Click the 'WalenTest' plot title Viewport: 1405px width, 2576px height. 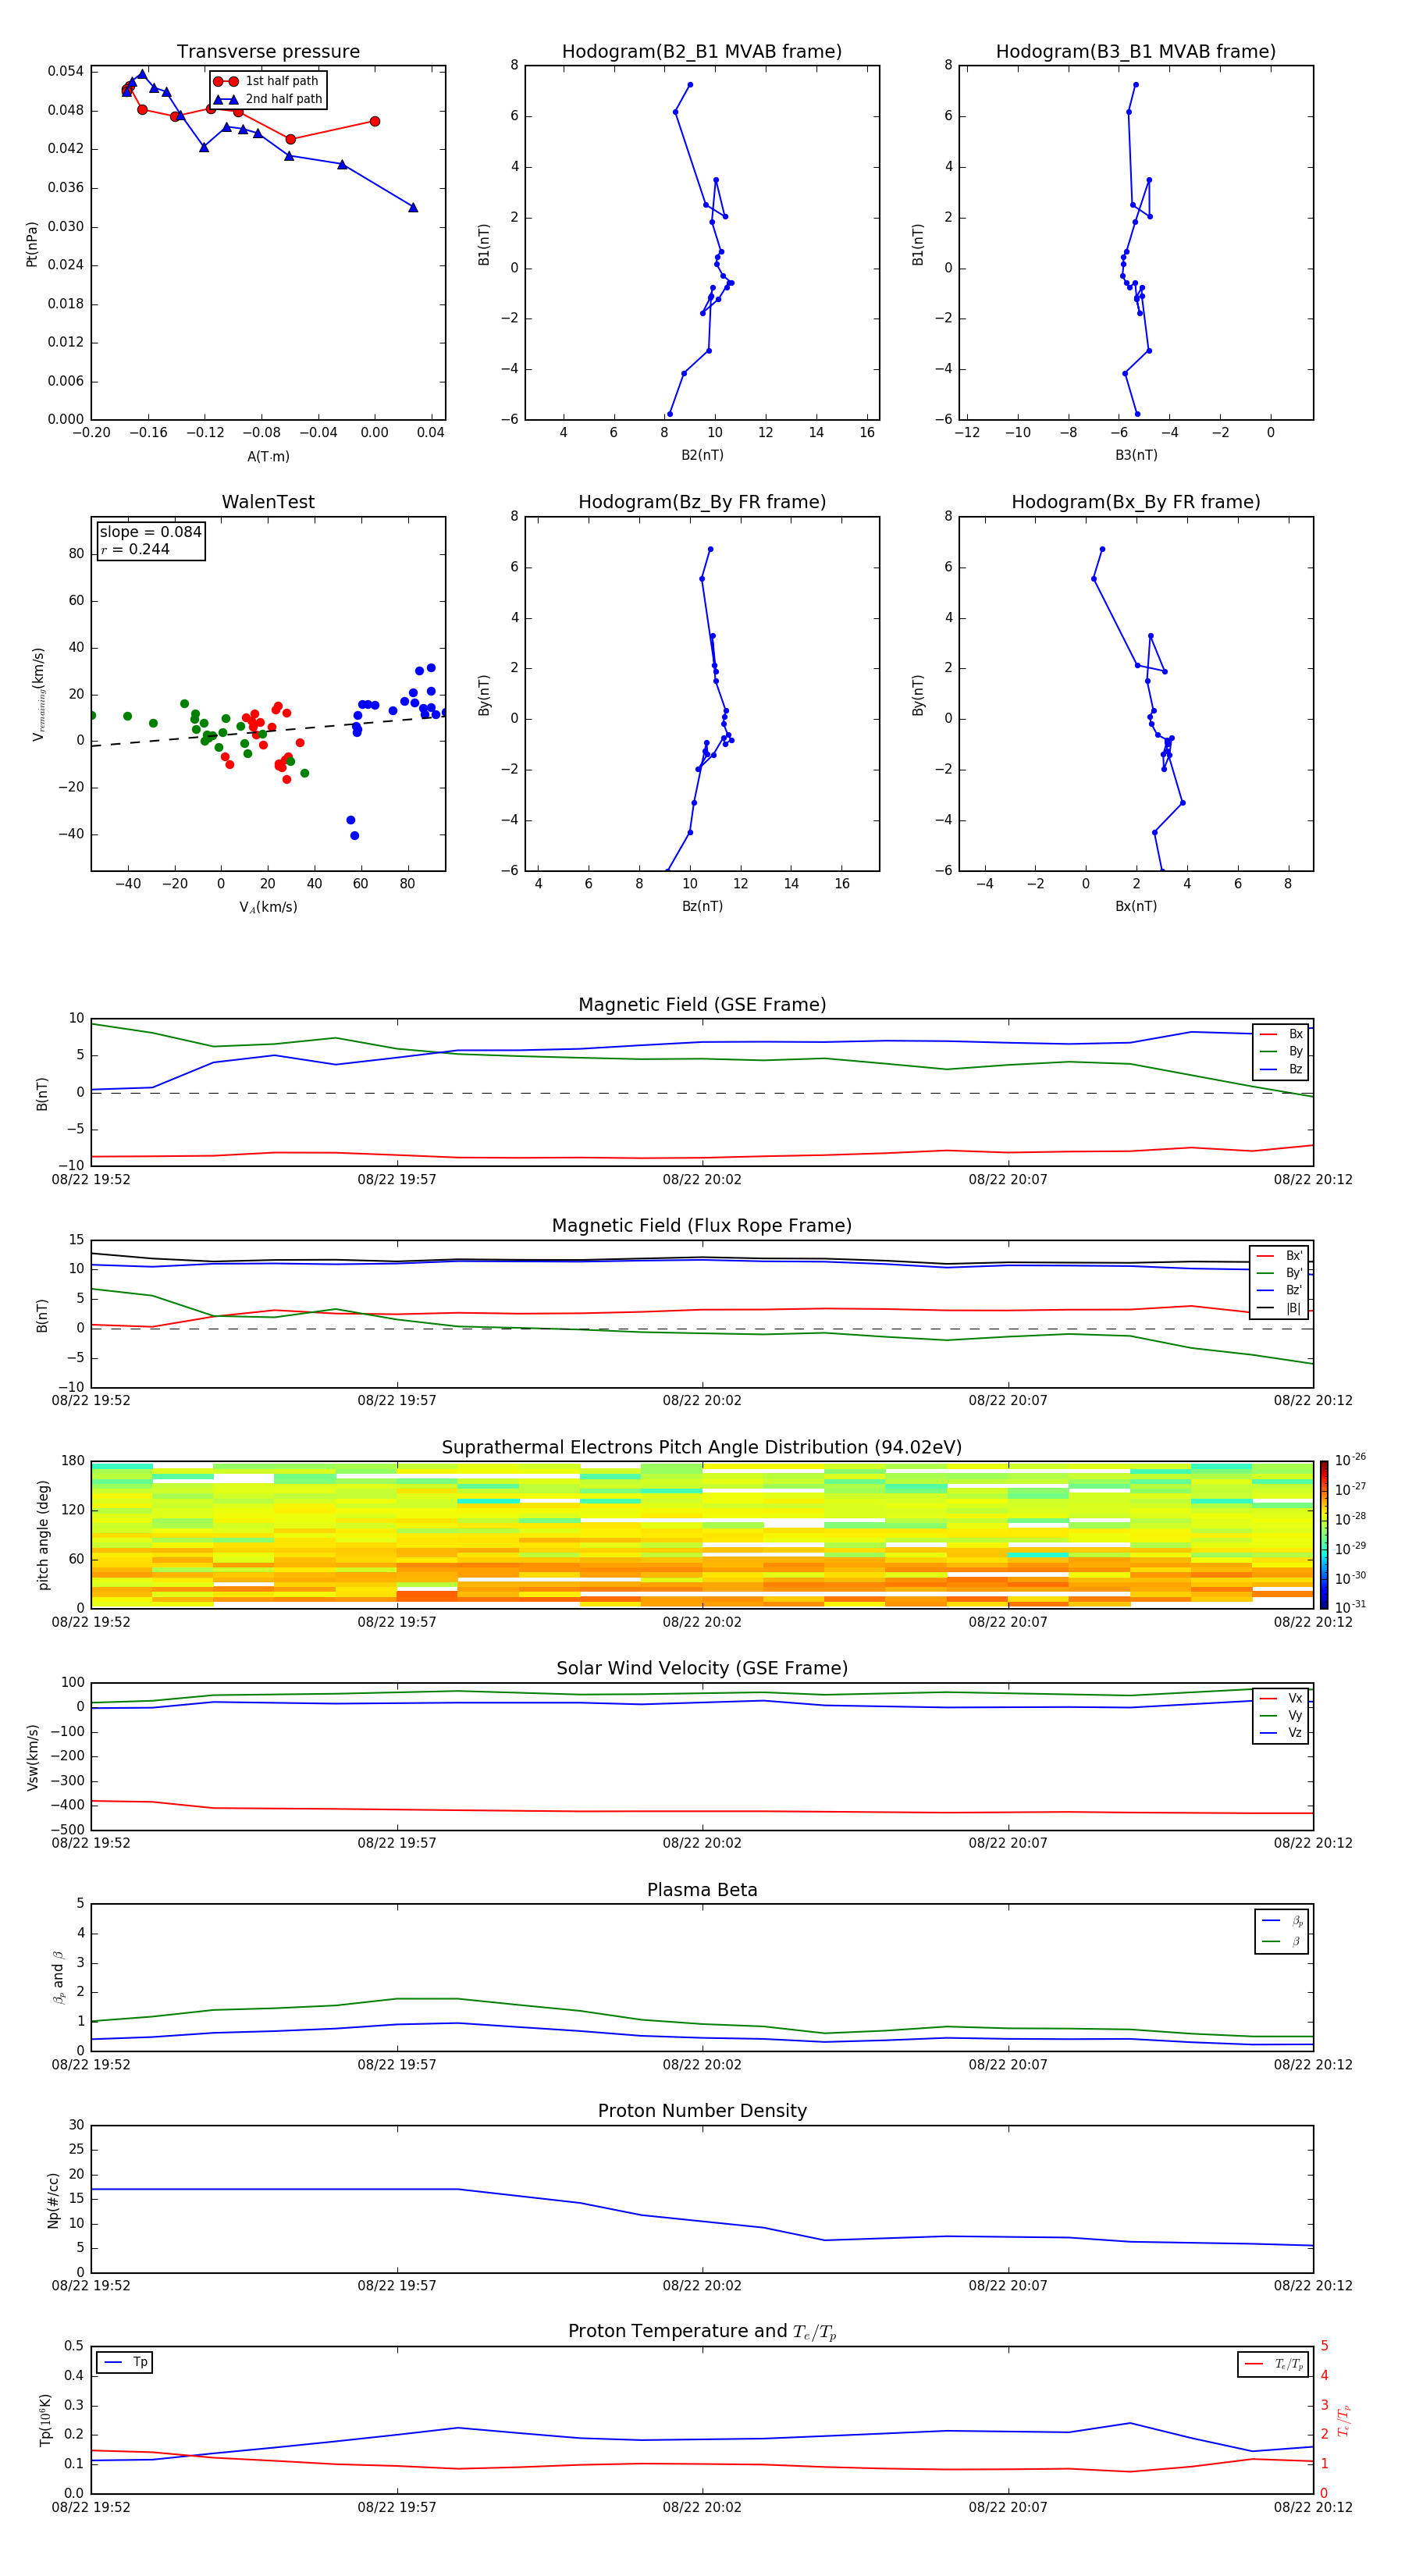tap(268, 502)
